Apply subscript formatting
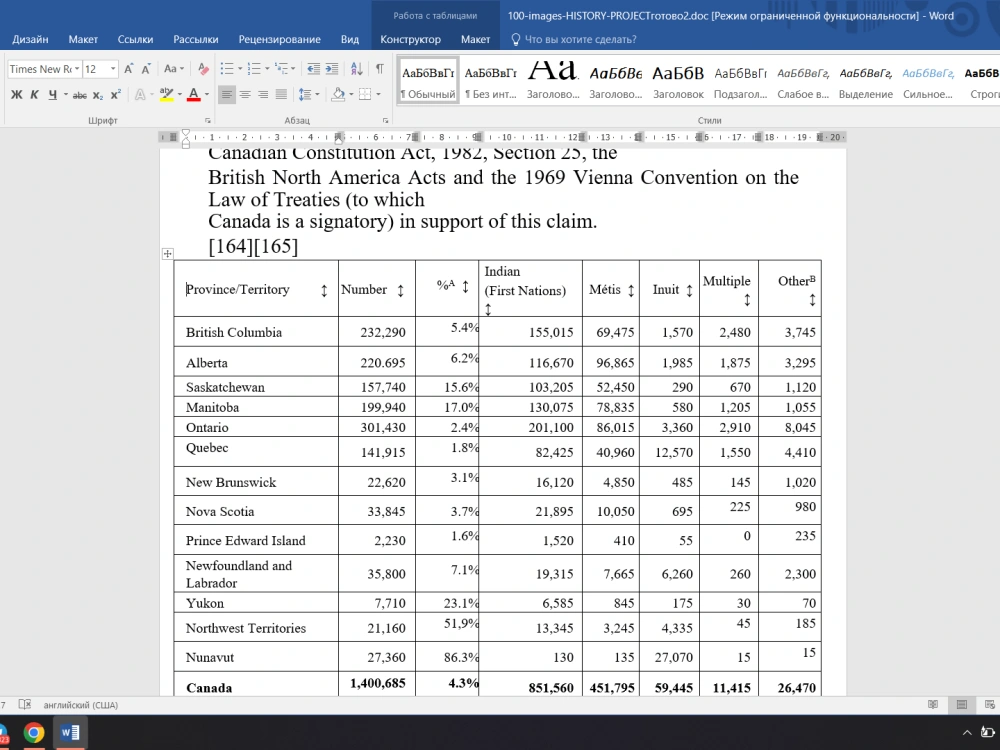 pyautogui.click(x=98, y=95)
